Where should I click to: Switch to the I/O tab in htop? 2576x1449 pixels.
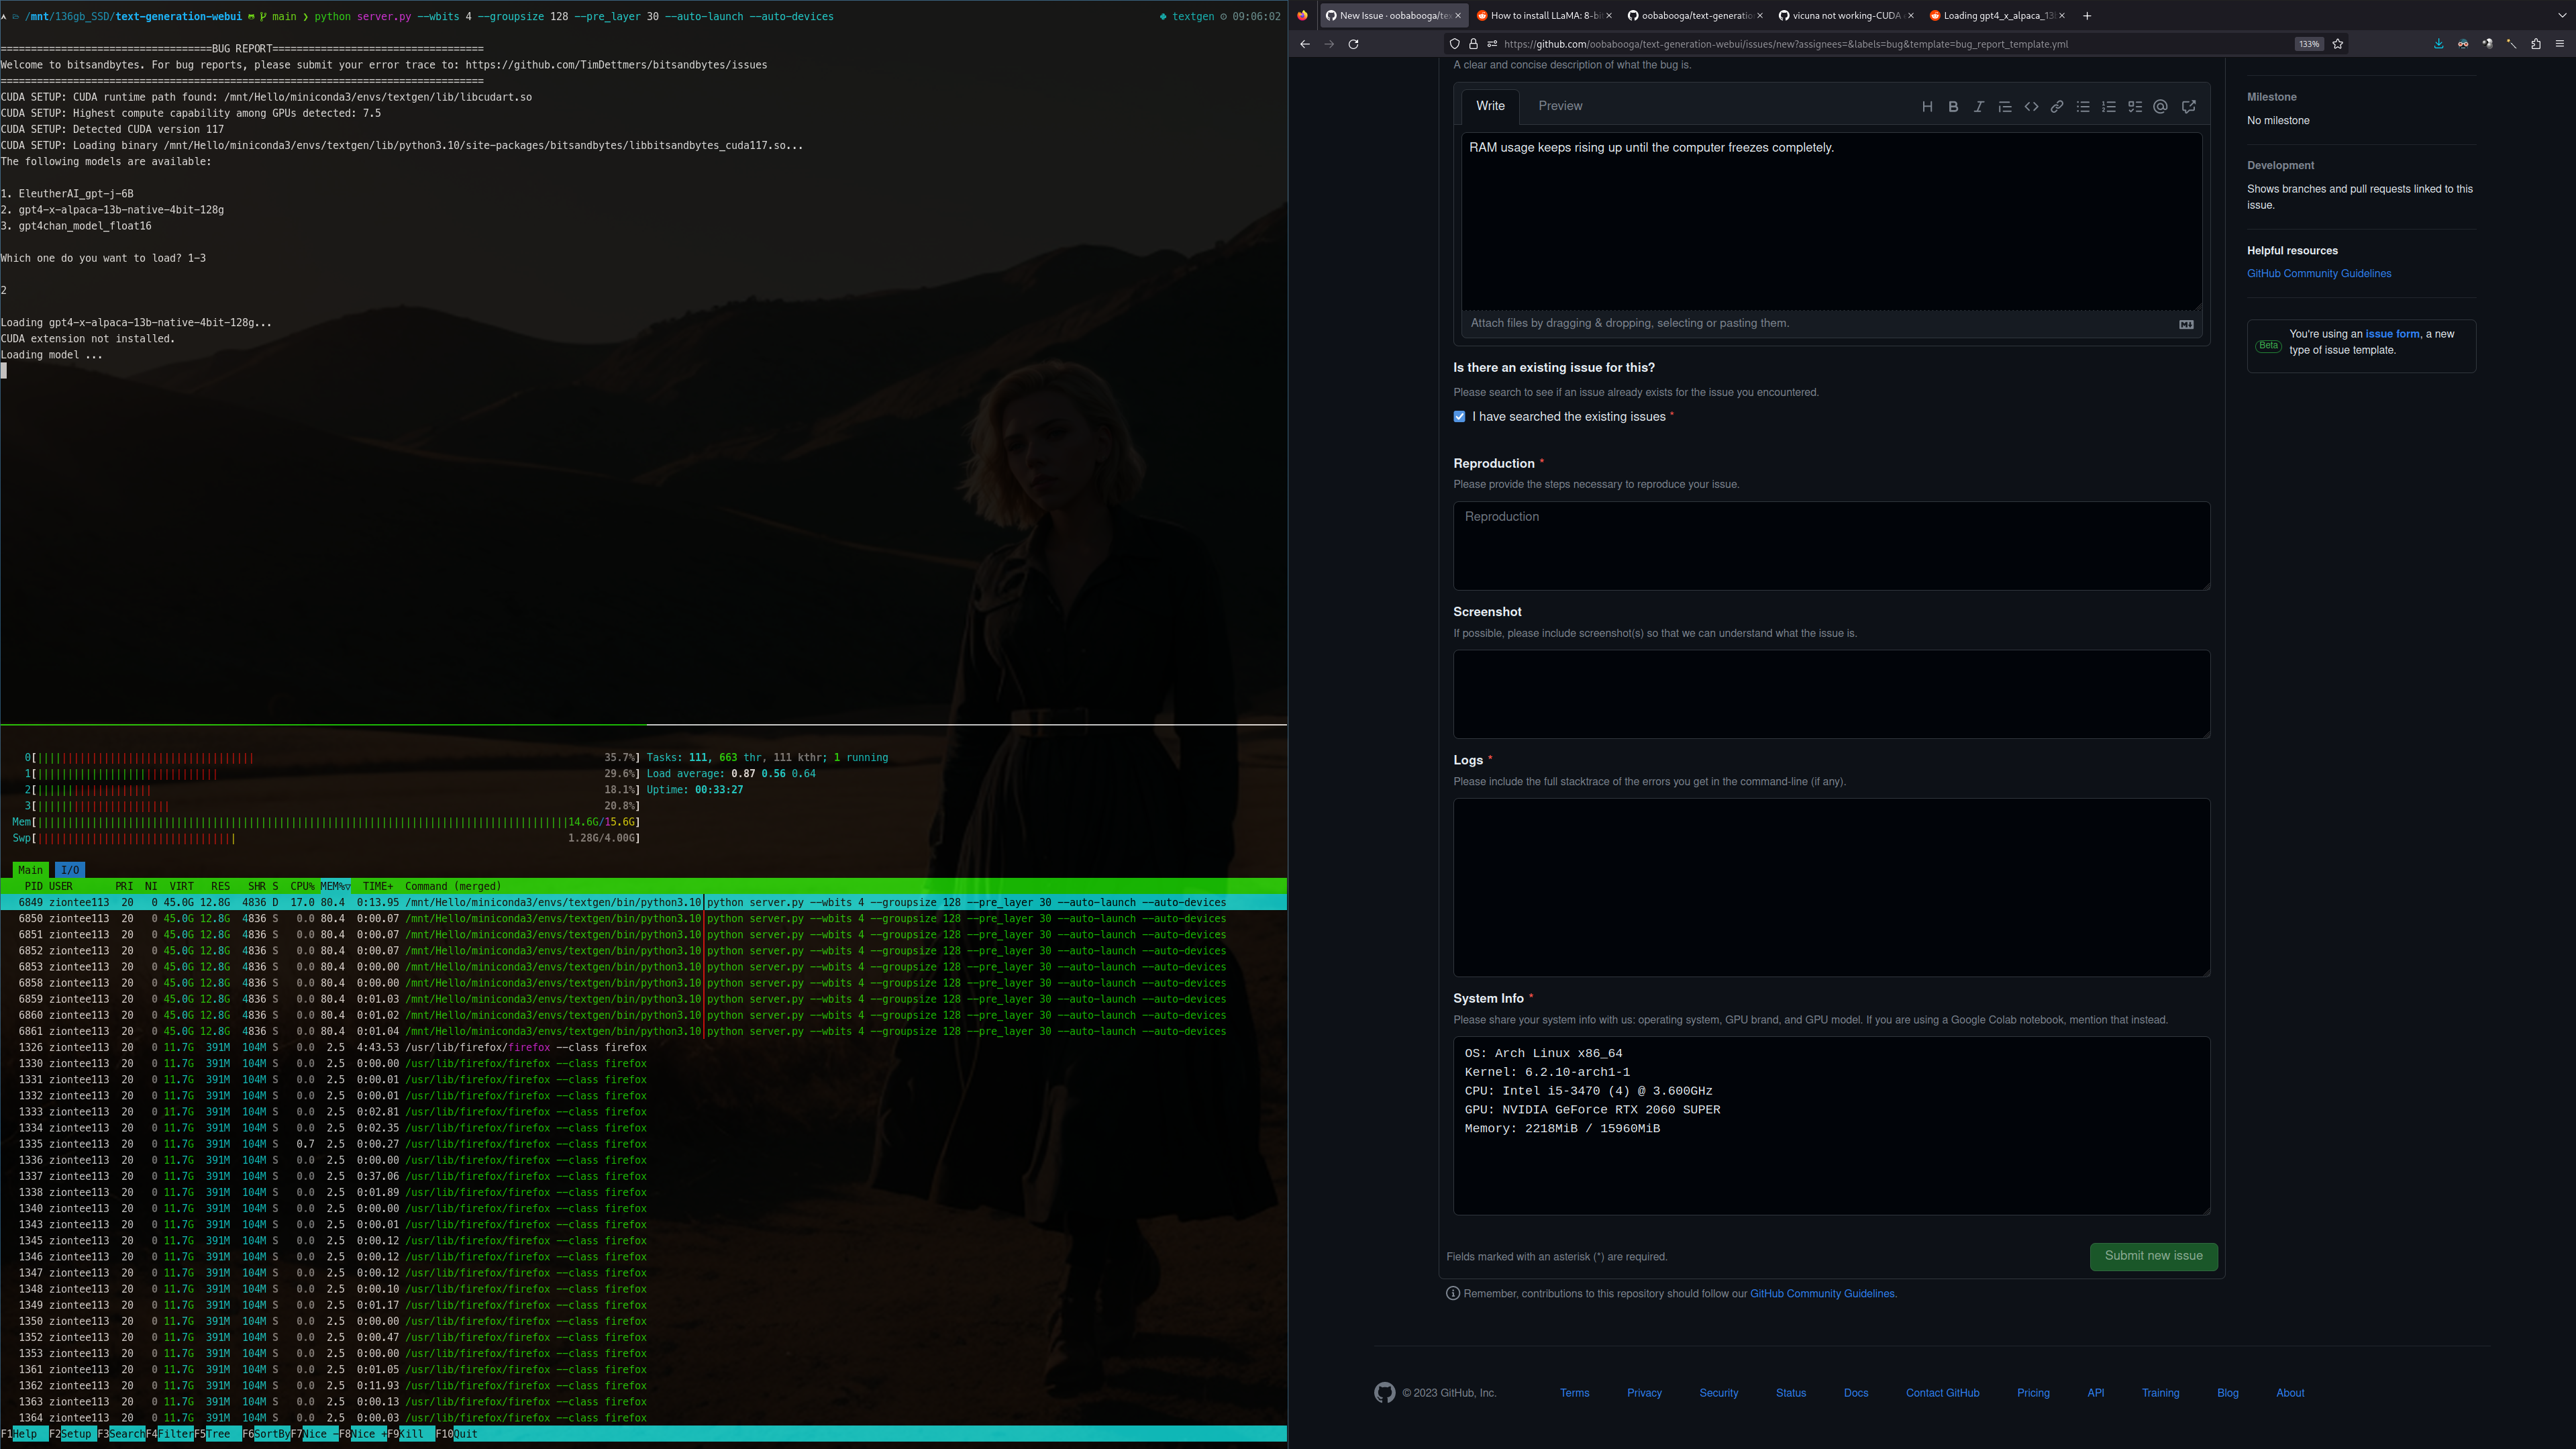click(69, 869)
